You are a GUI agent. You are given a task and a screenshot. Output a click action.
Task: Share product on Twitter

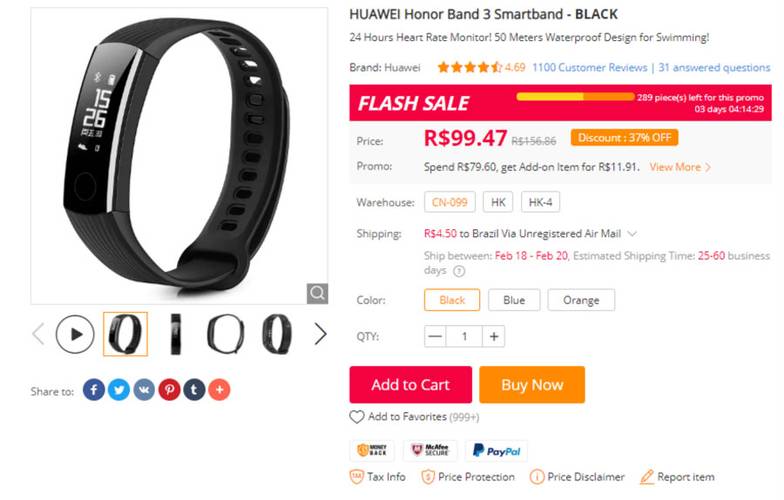coord(119,390)
